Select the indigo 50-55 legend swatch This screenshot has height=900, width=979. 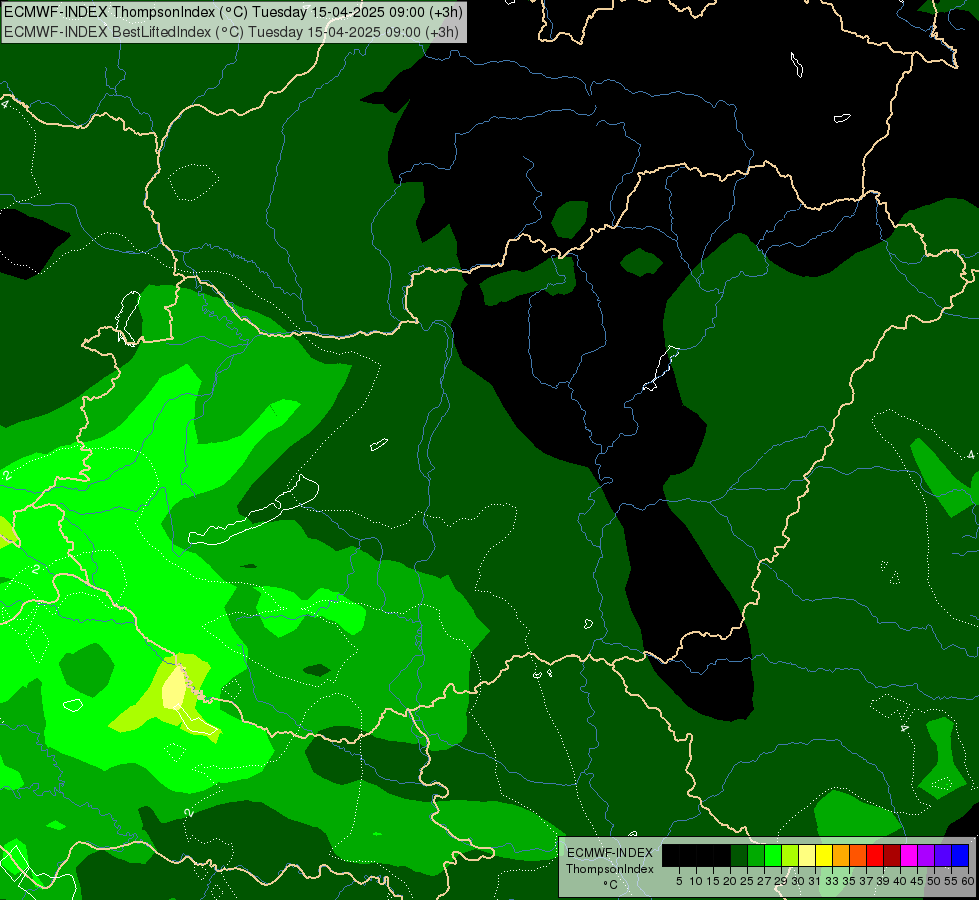(x=943, y=855)
